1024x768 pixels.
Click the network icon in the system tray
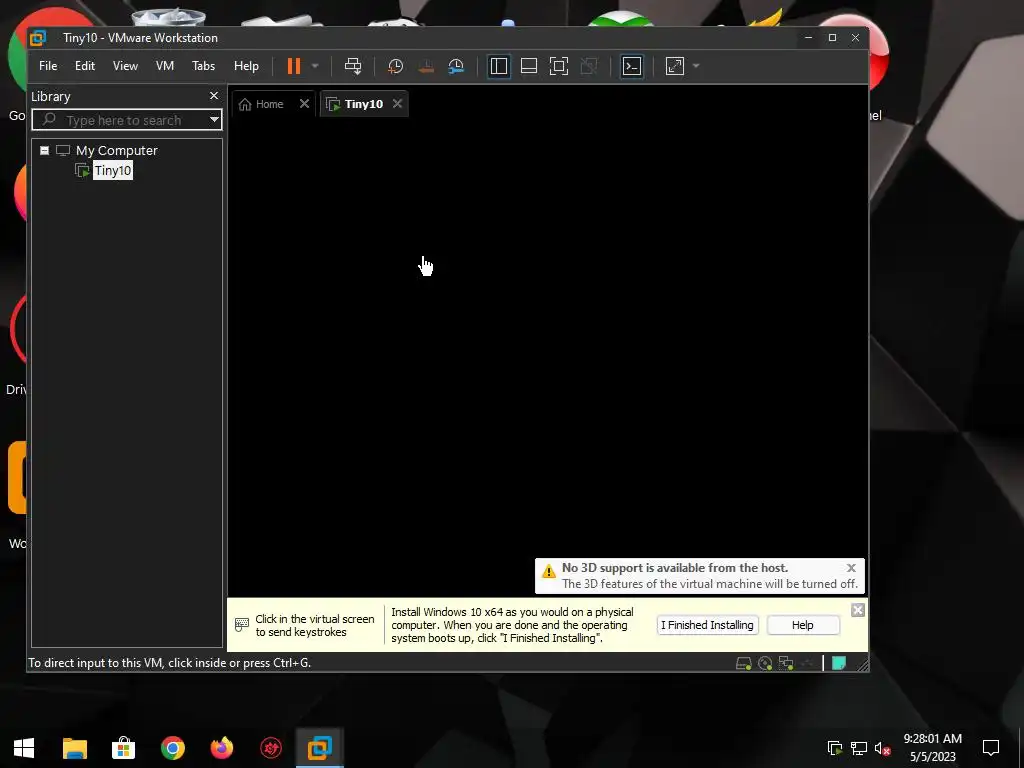[x=859, y=748]
